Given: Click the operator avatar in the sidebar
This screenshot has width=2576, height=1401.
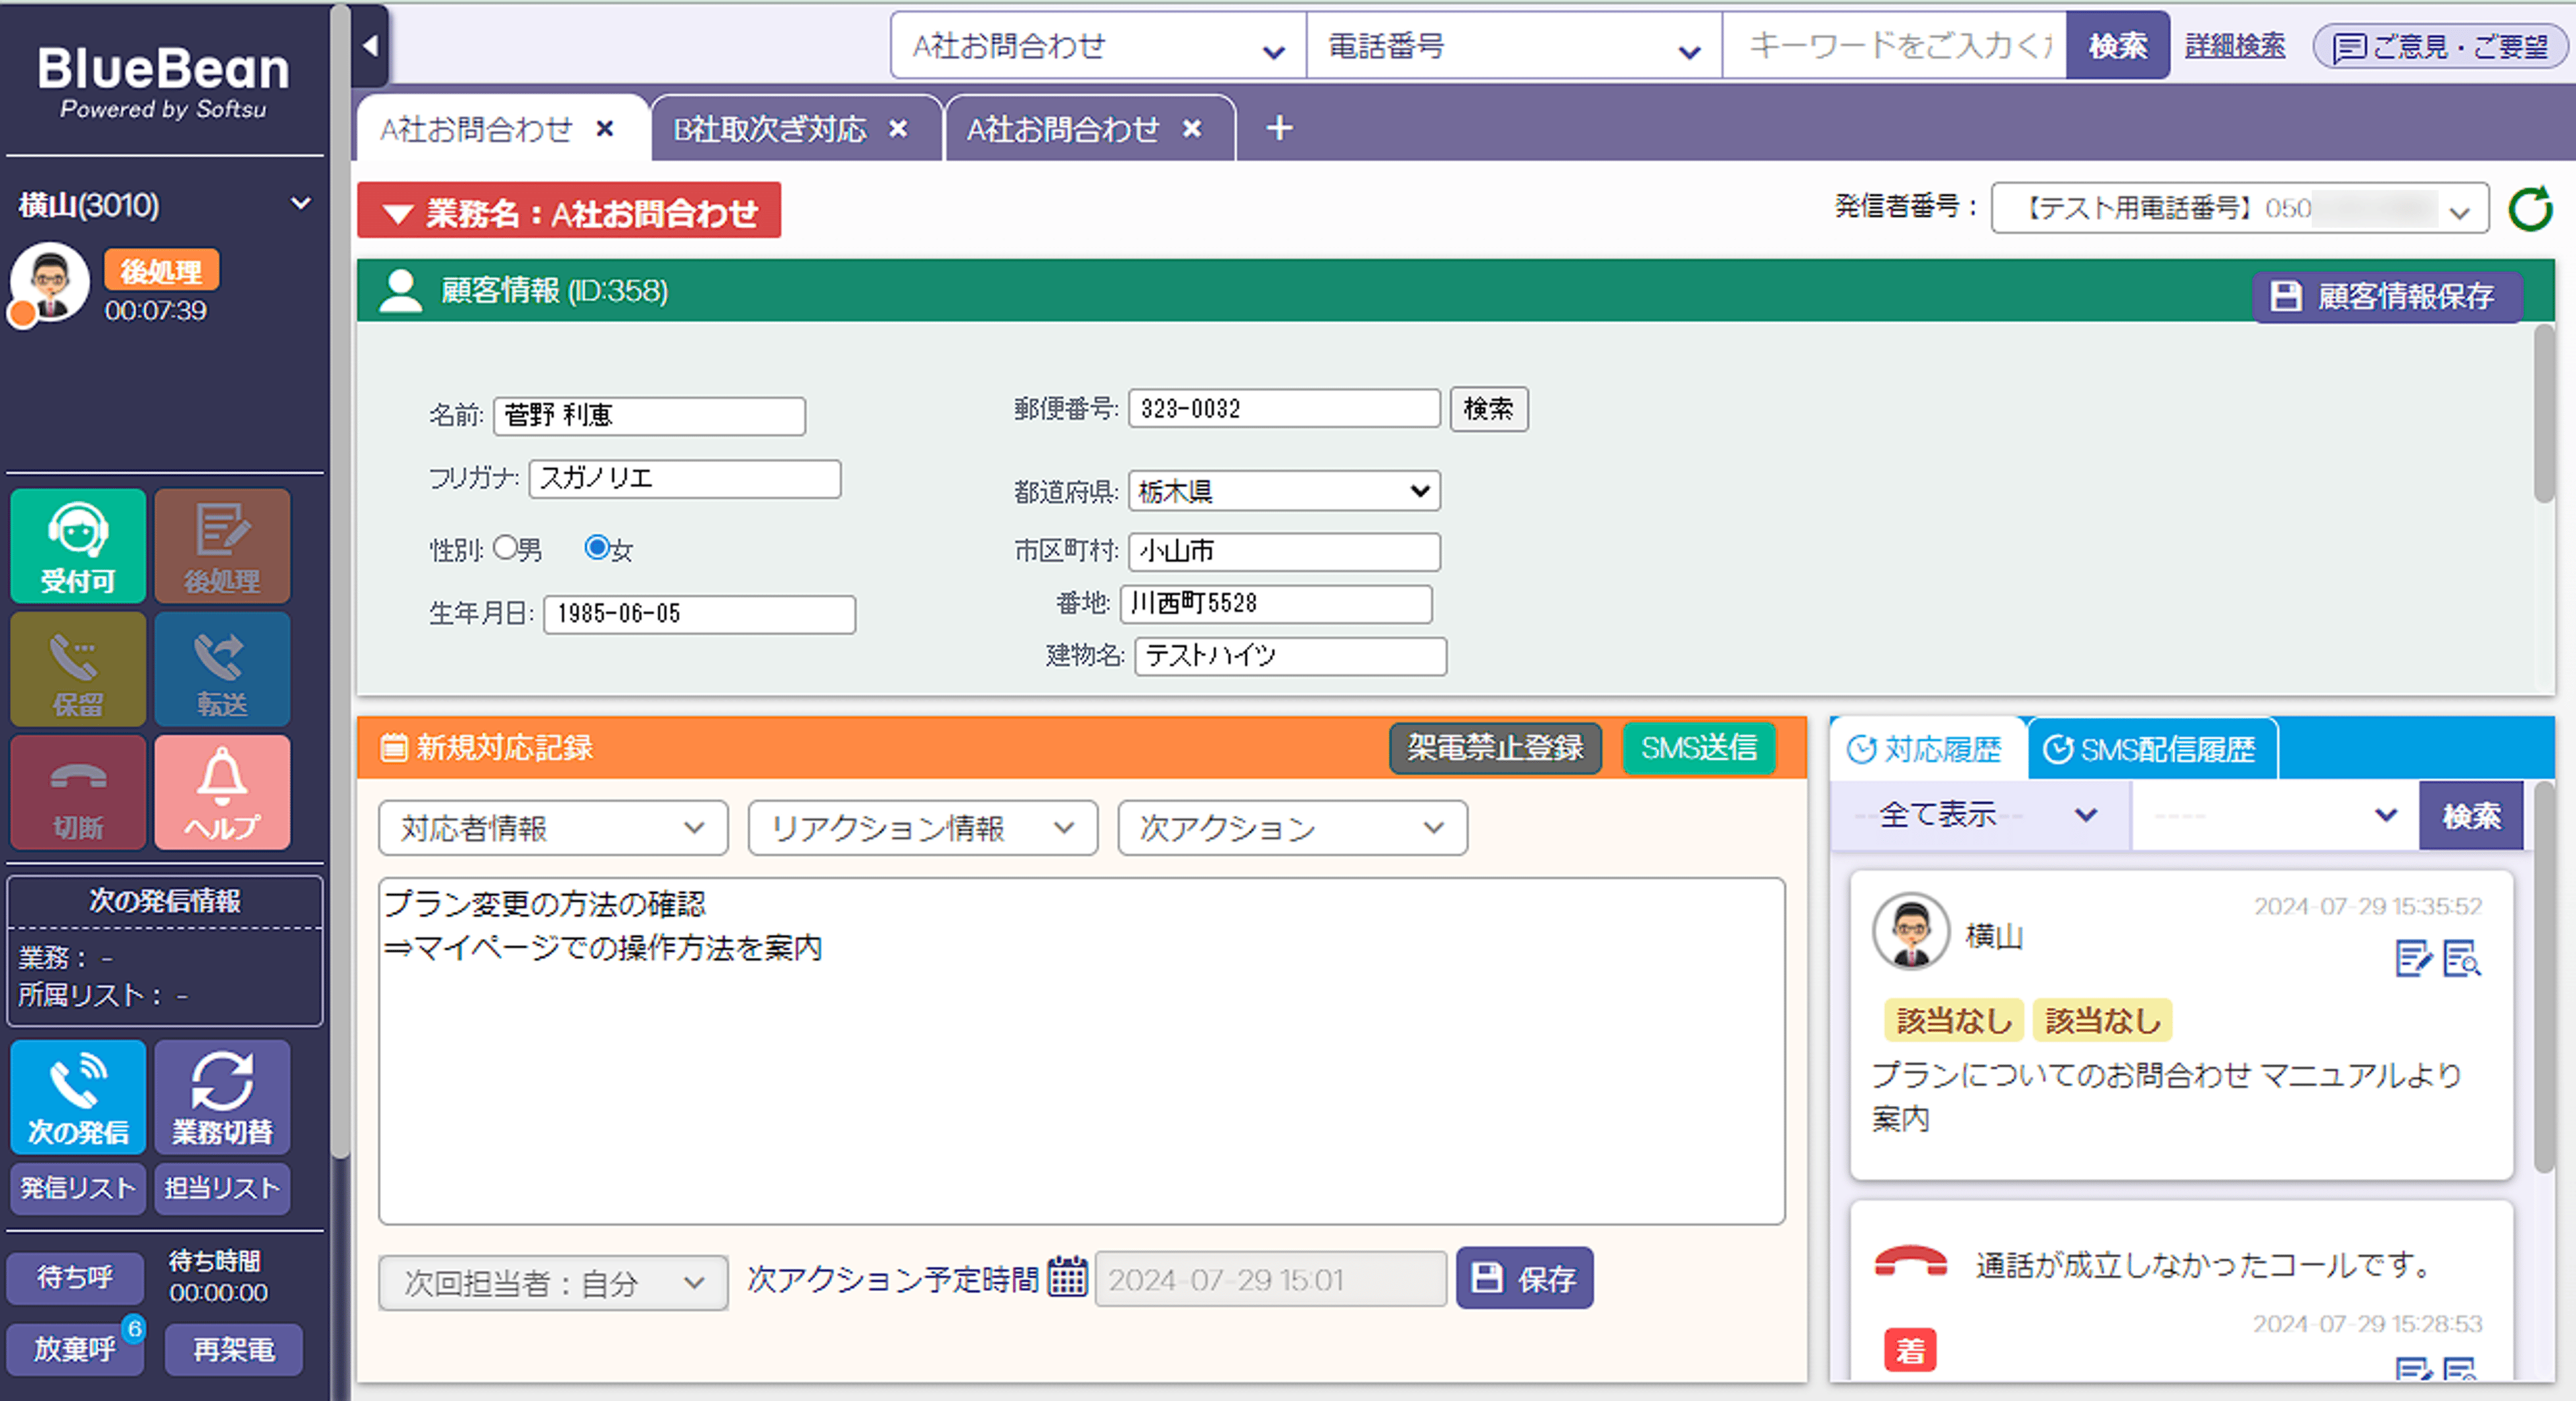Looking at the screenshot, I should 48,283.
